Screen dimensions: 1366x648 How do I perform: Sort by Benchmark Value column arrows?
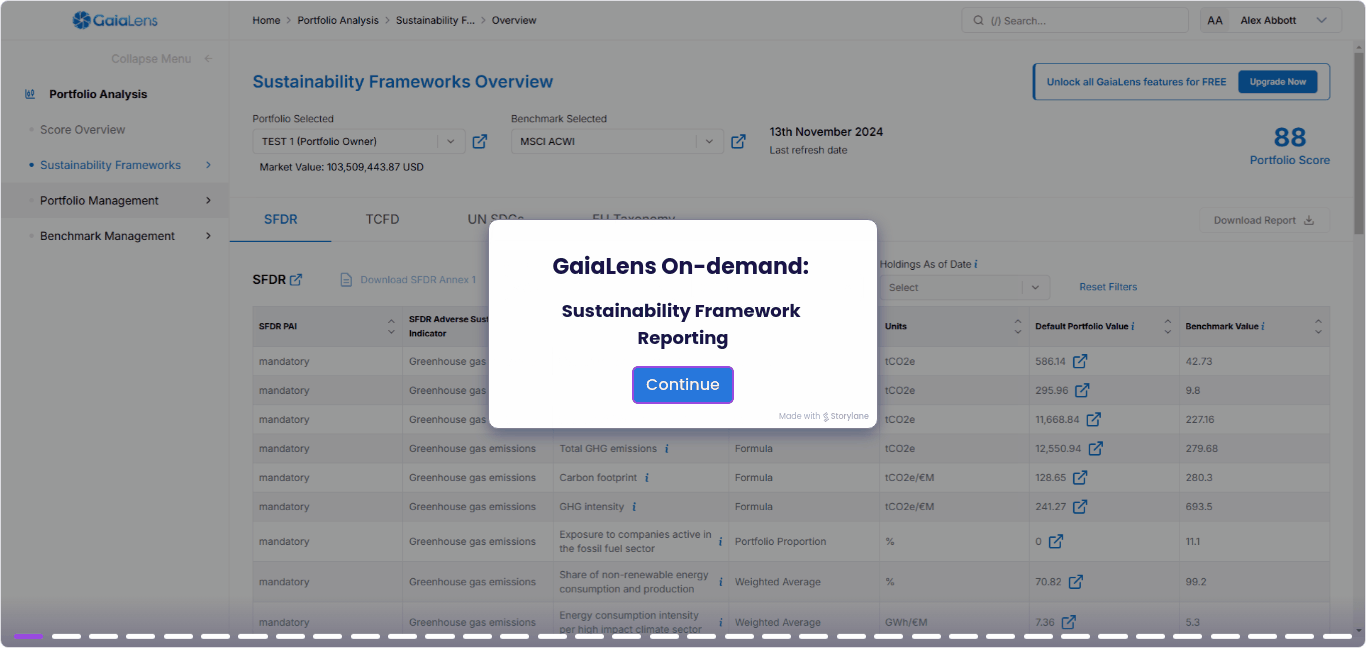[1318, 326]
